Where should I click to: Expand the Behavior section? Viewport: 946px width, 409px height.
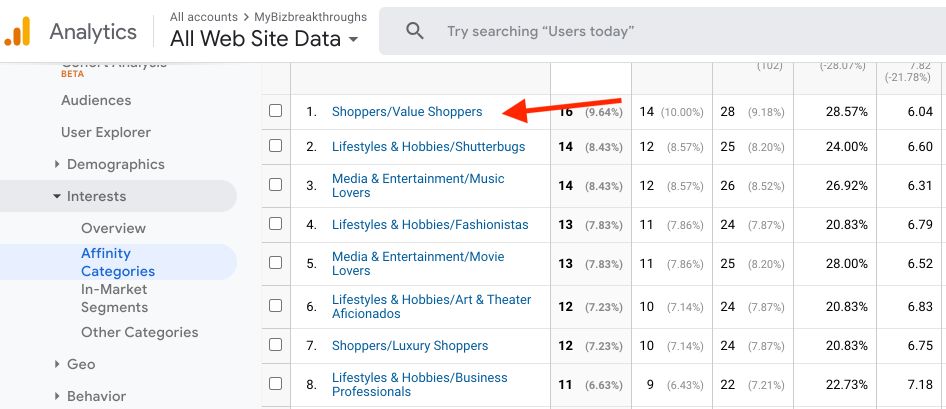57,396
